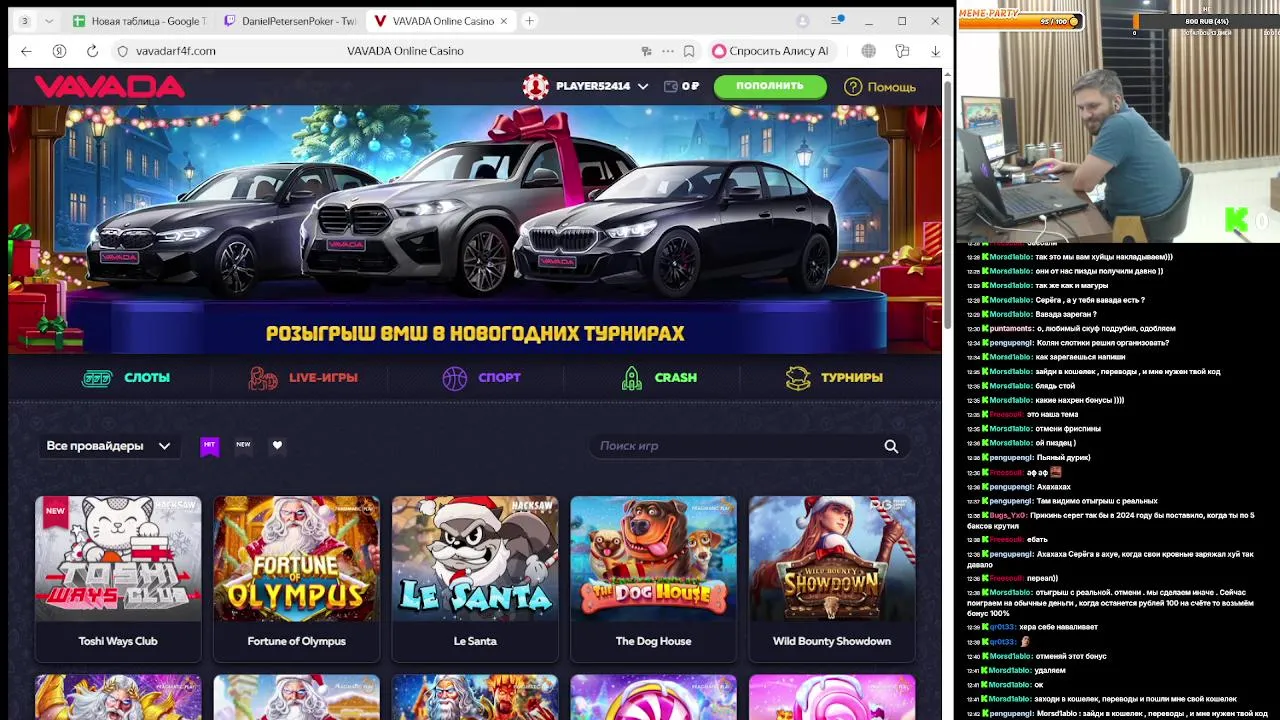The image size is (1280, 720).
Task: Click the green Пополнить deposit button
Action: click(770, 86)
